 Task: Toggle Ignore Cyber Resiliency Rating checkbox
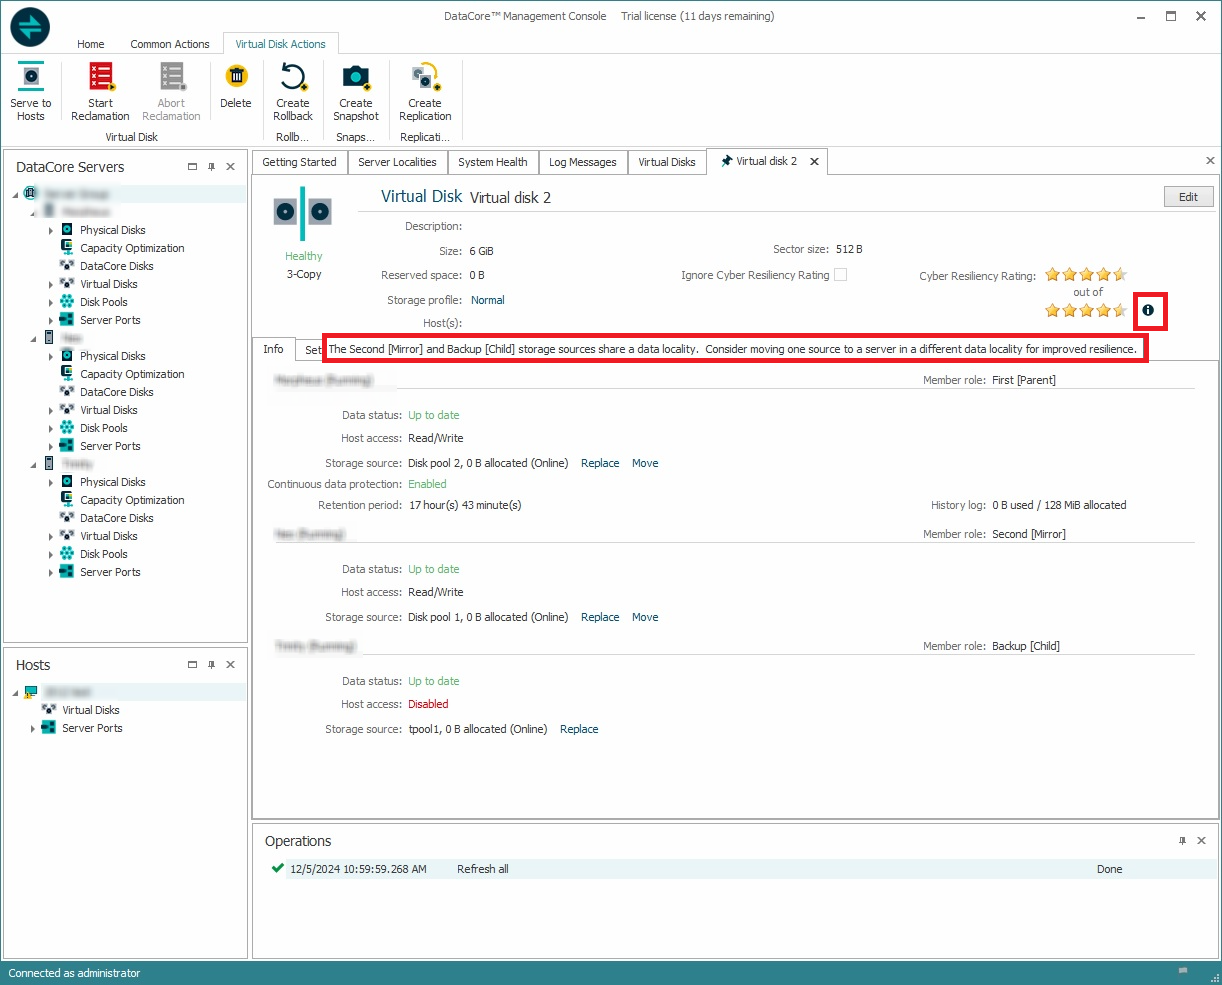[x=840, y=275]
